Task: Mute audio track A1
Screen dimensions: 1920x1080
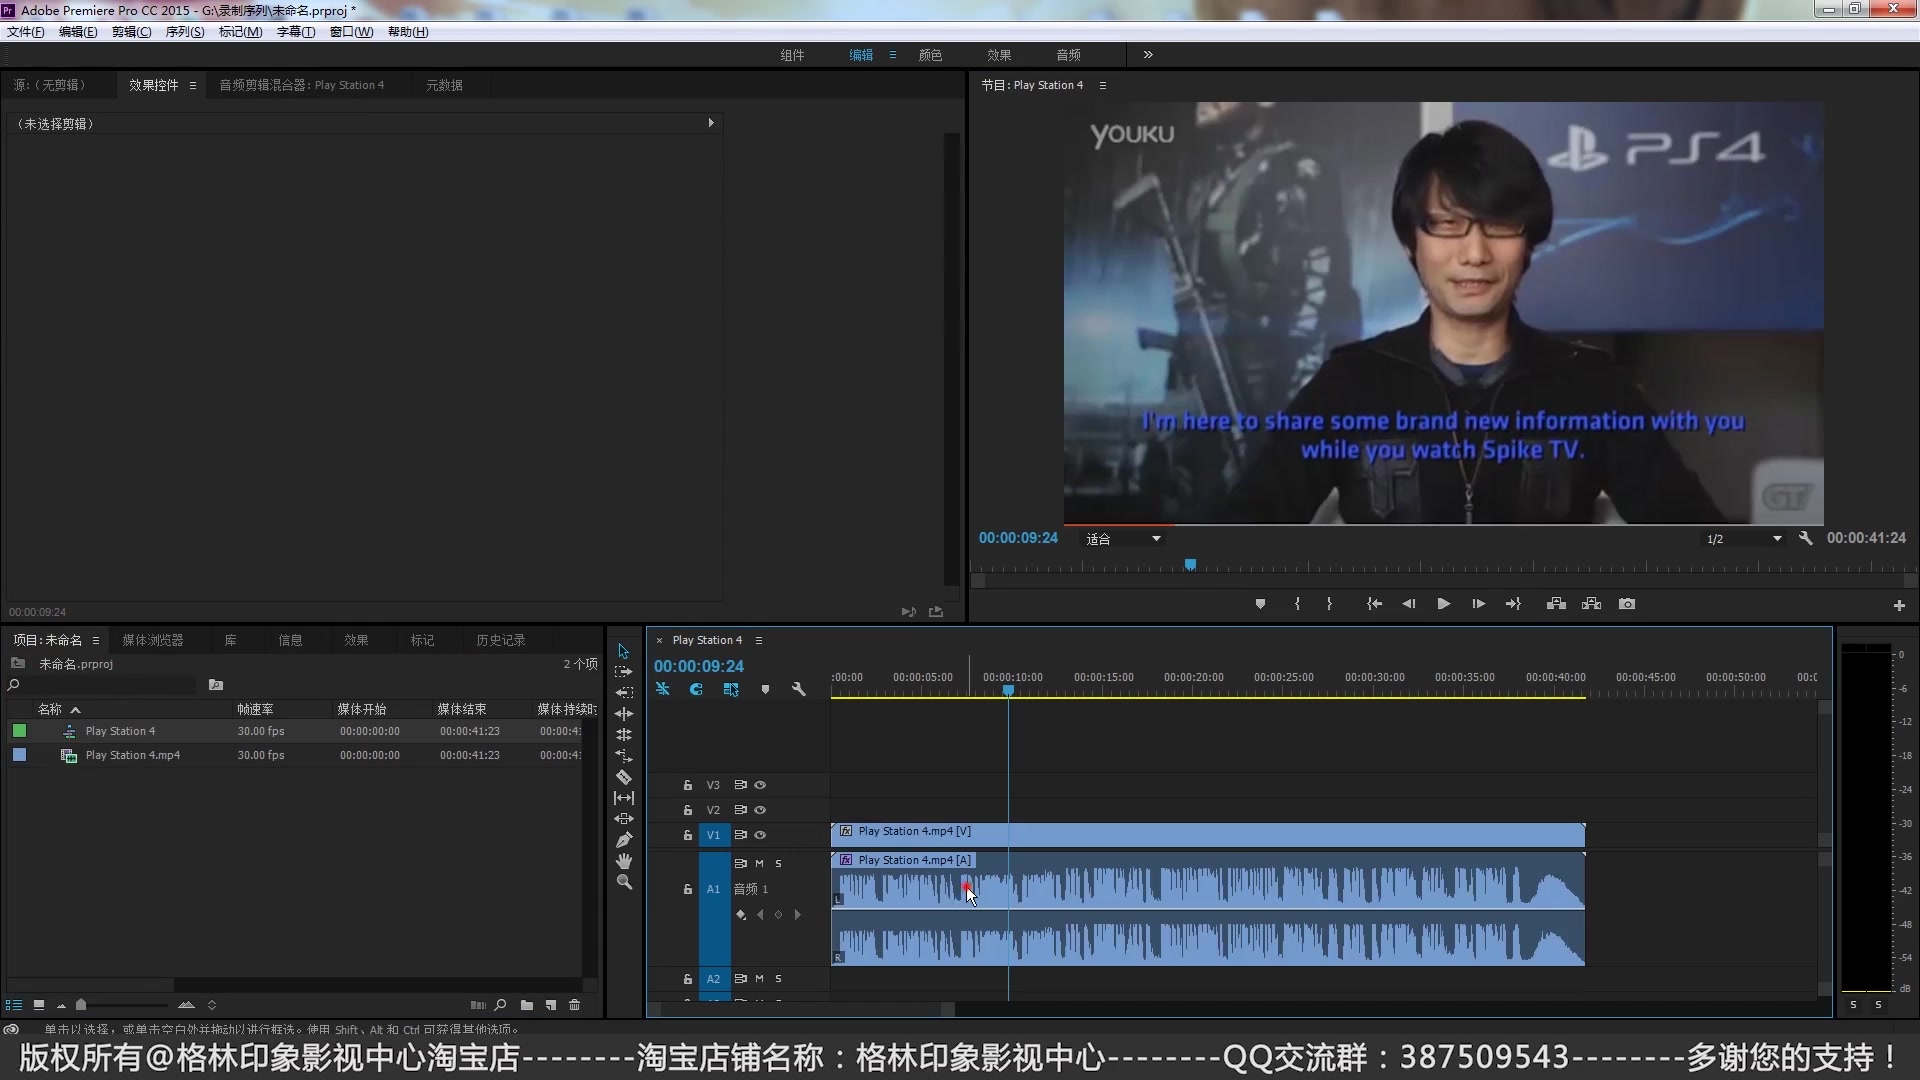Action: pyautogui.click(x=759, y=864)
